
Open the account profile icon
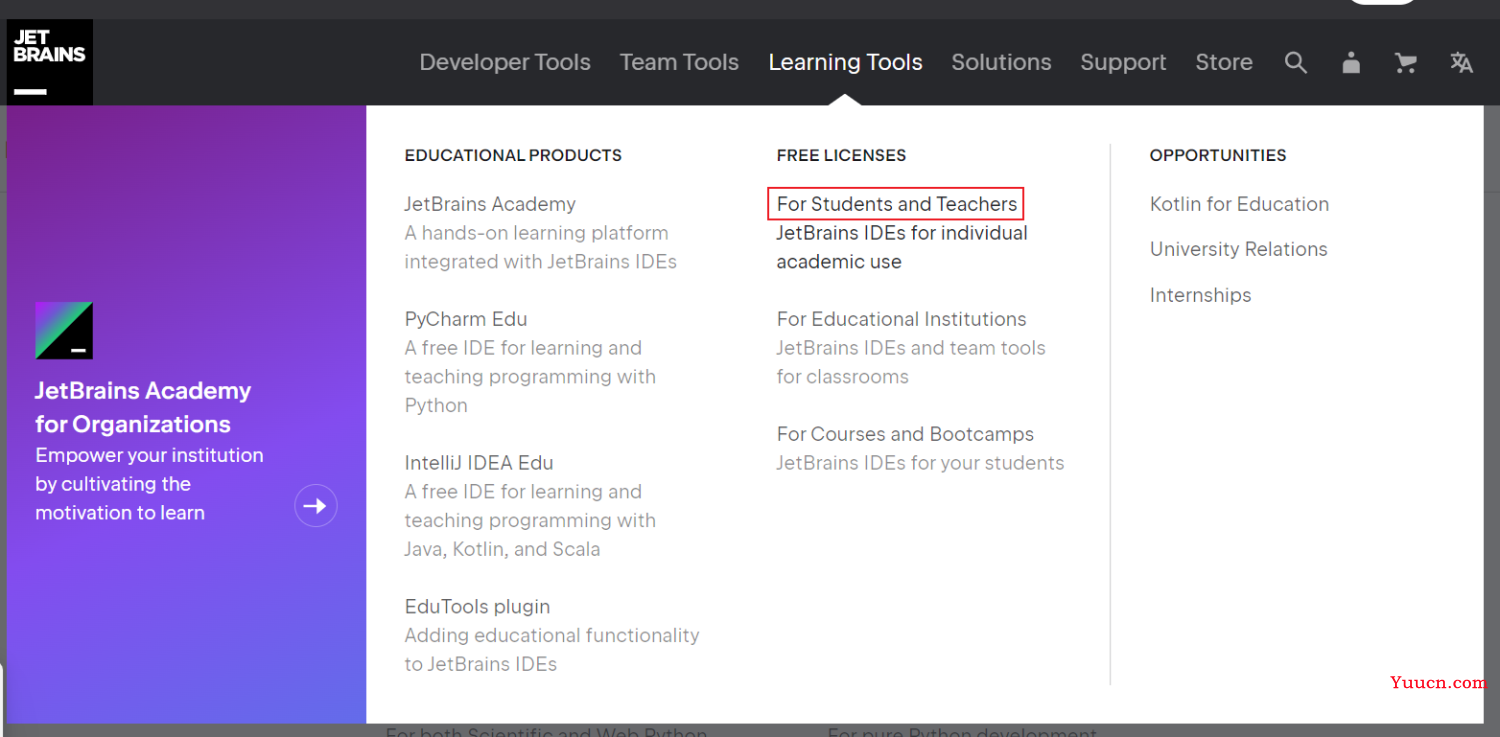1351,63
